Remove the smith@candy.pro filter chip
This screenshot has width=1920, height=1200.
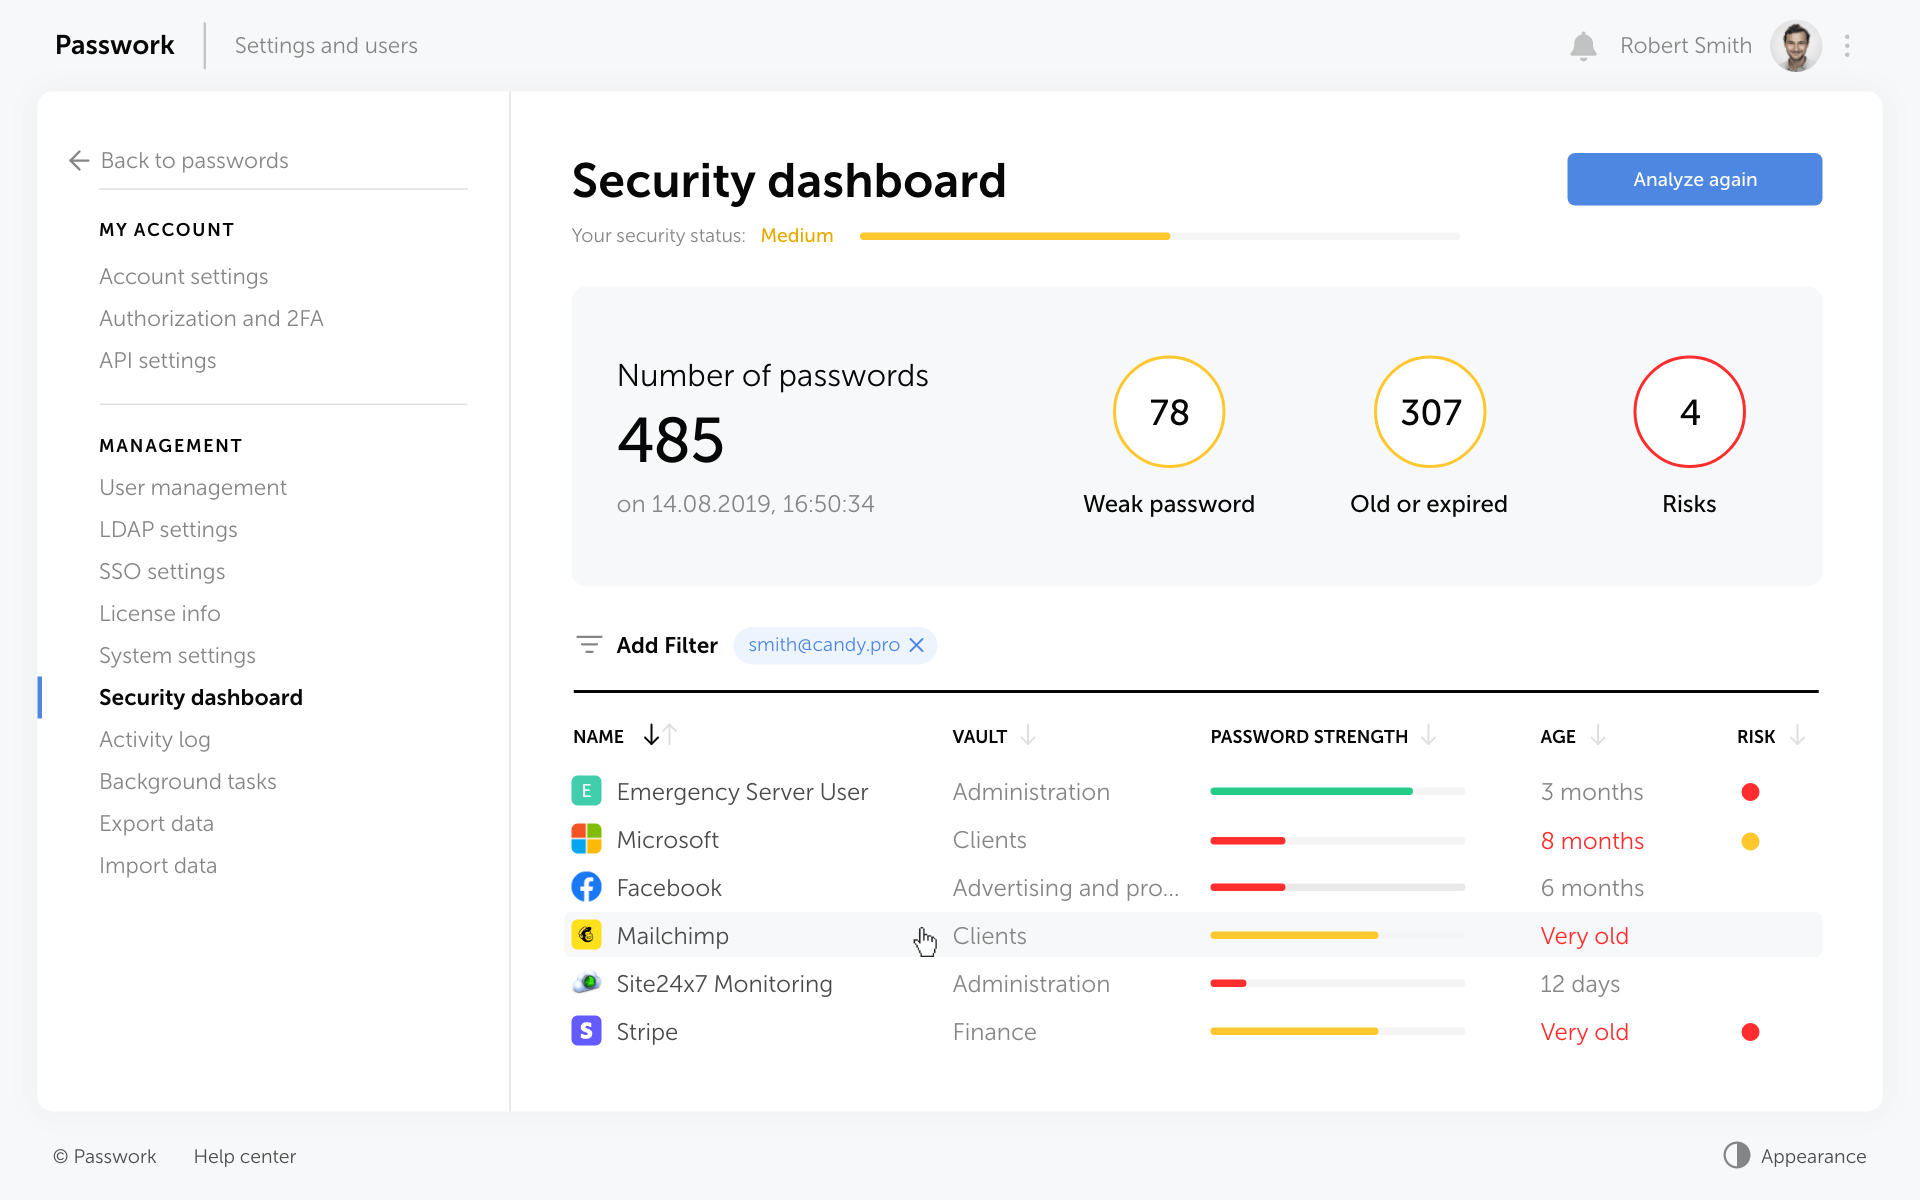coord(916,645)
